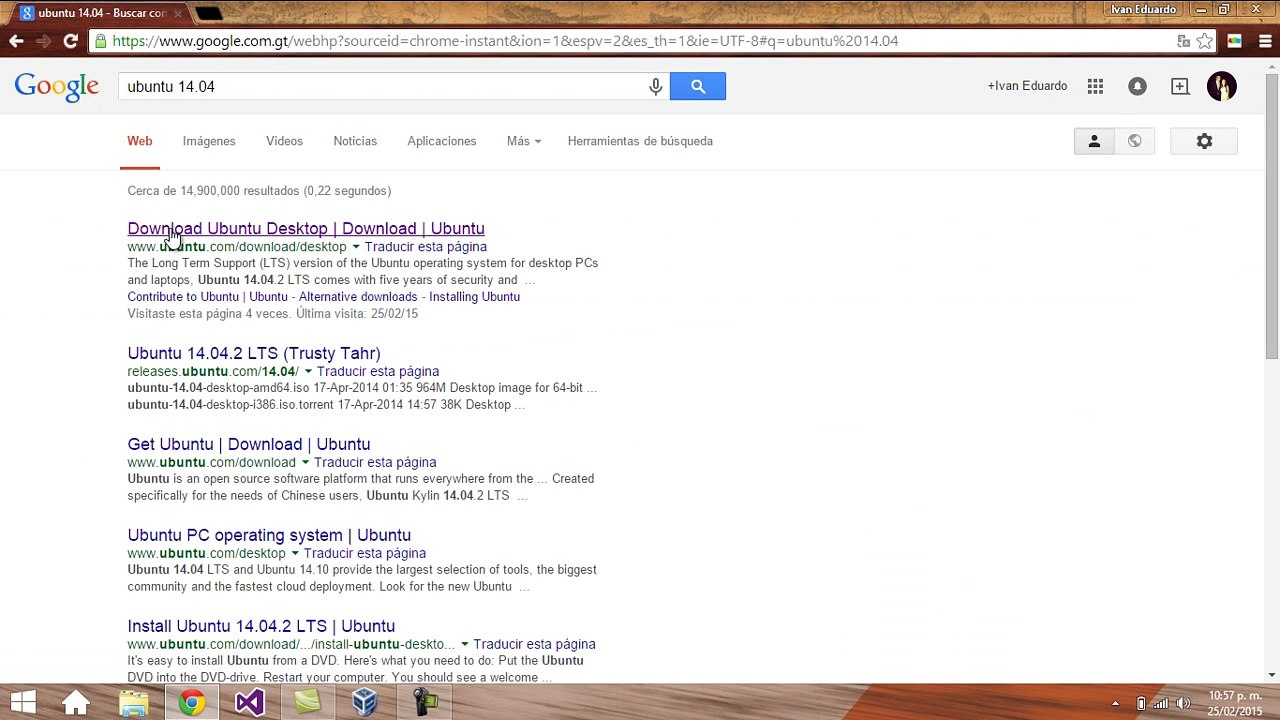Open Herramientas de búsqueda
The image size is (1280, 720).
pos(640,141)
